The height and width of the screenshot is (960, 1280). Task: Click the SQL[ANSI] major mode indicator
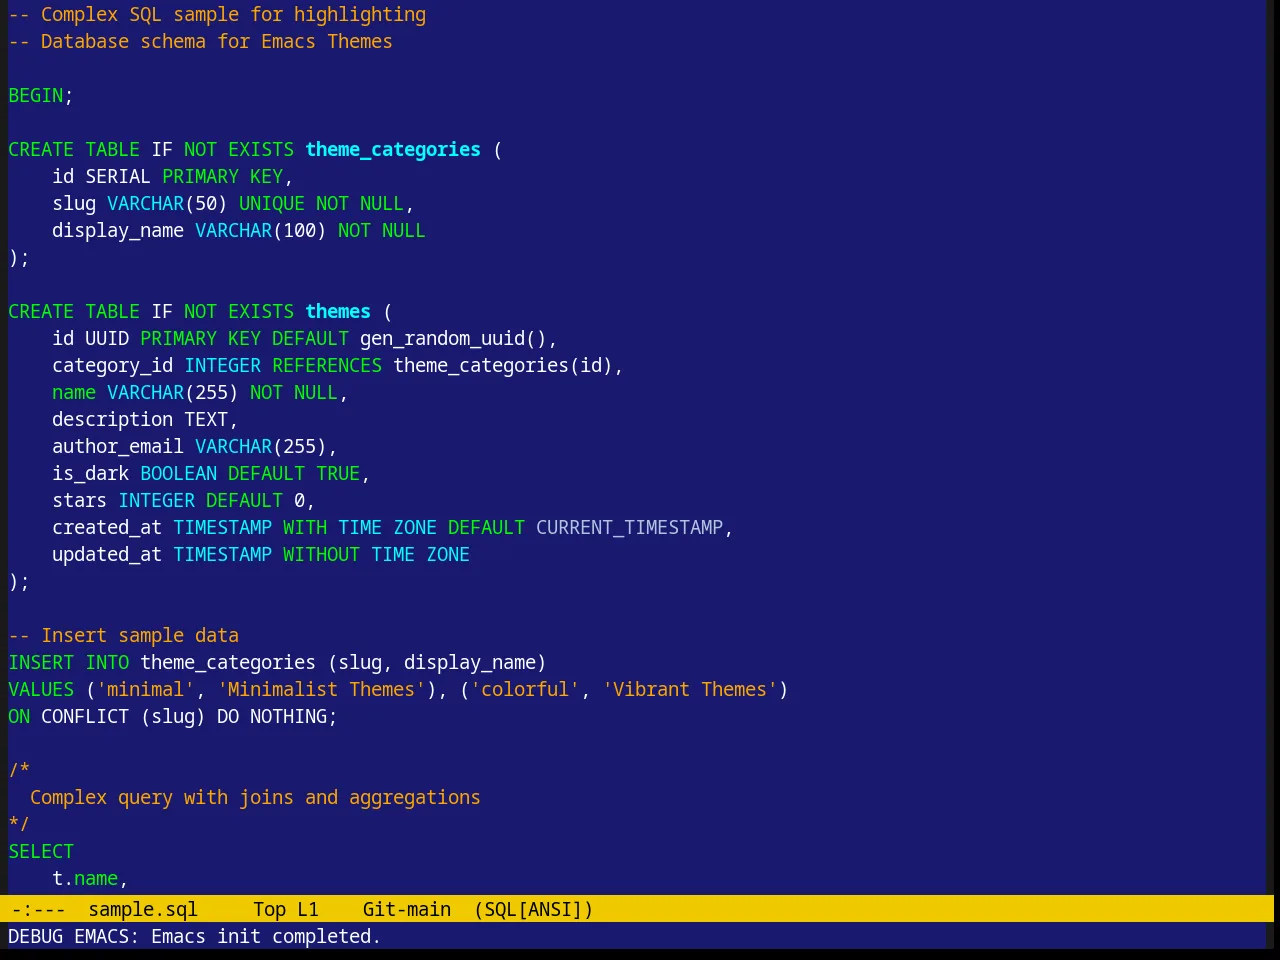coord(534,909)
